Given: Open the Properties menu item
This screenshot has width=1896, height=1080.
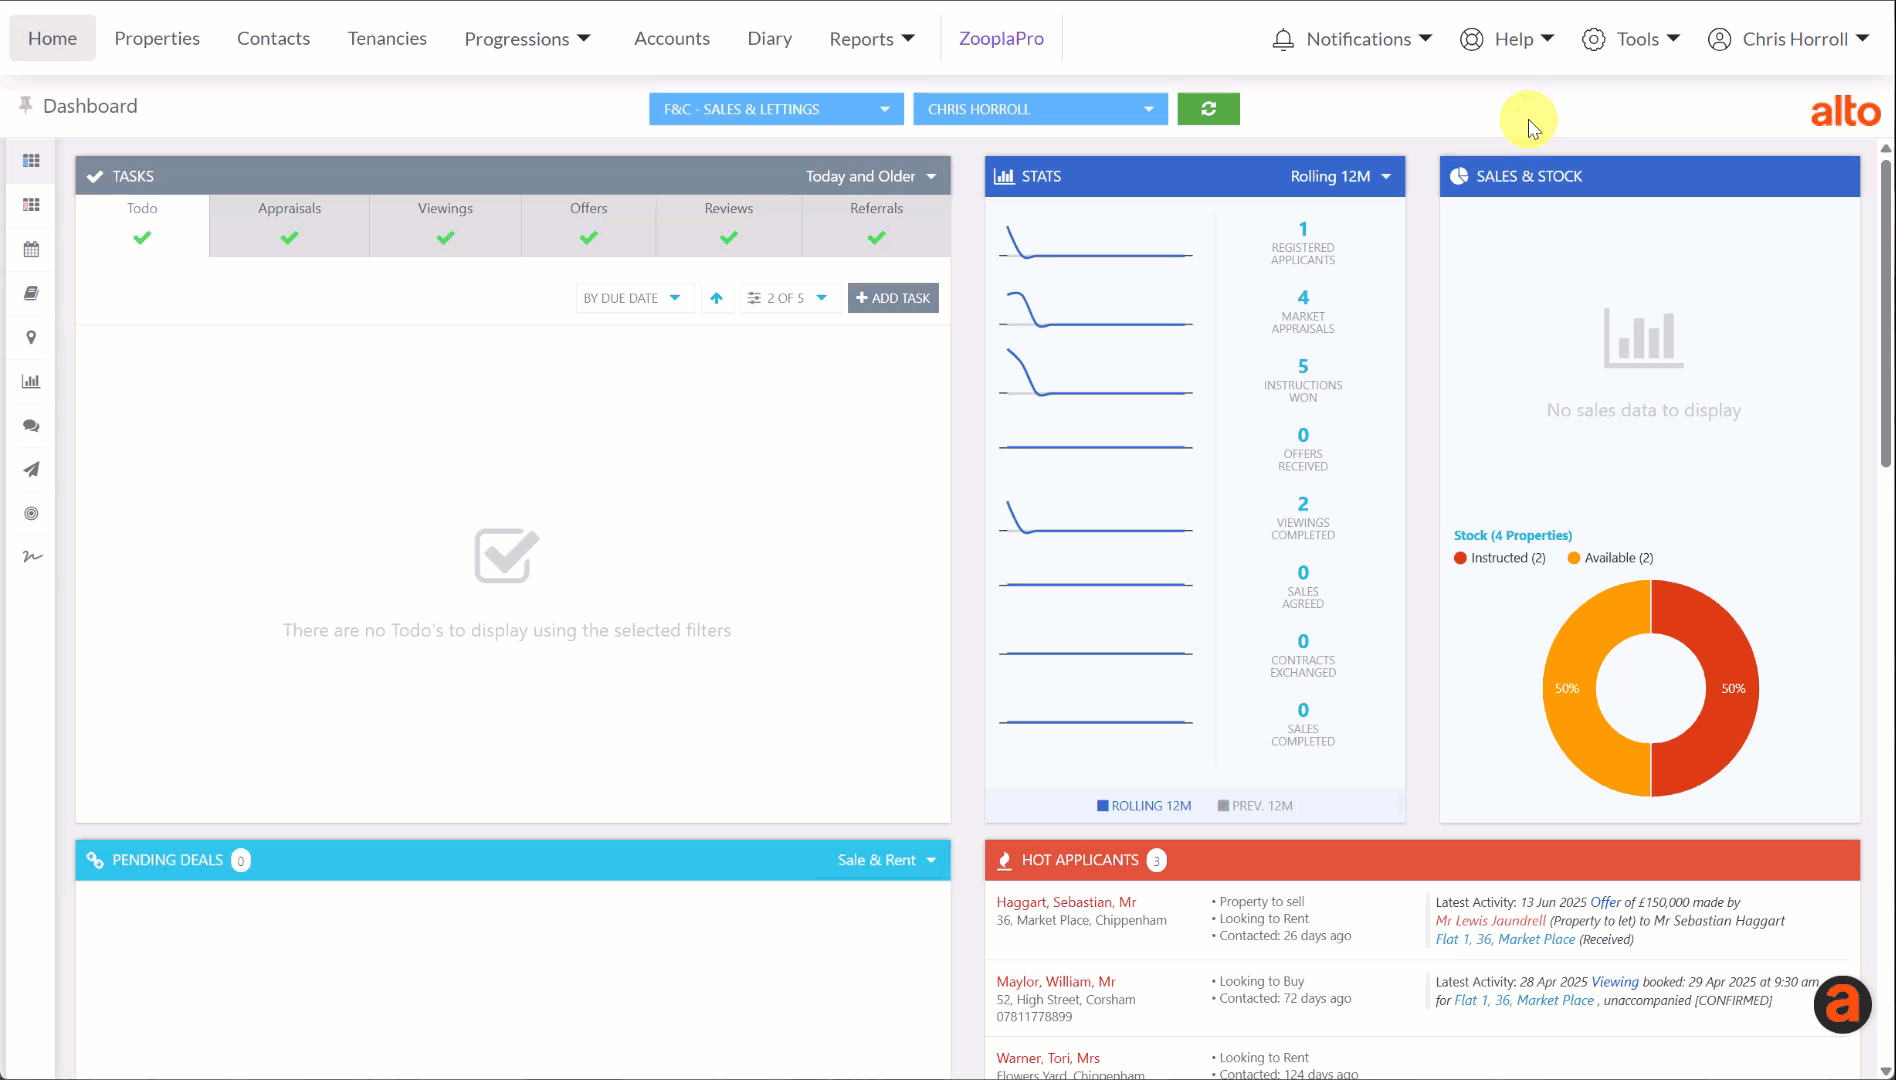Looking at the screenshot, I should click(157, 38).
